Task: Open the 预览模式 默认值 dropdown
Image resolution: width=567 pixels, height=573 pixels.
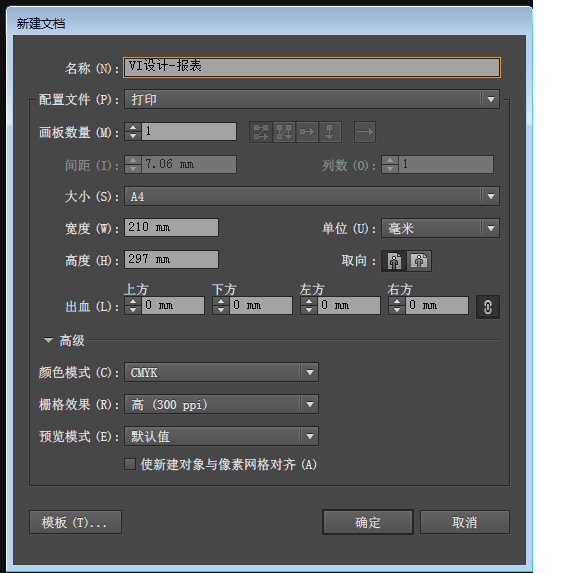Action: tap(221, 436)
